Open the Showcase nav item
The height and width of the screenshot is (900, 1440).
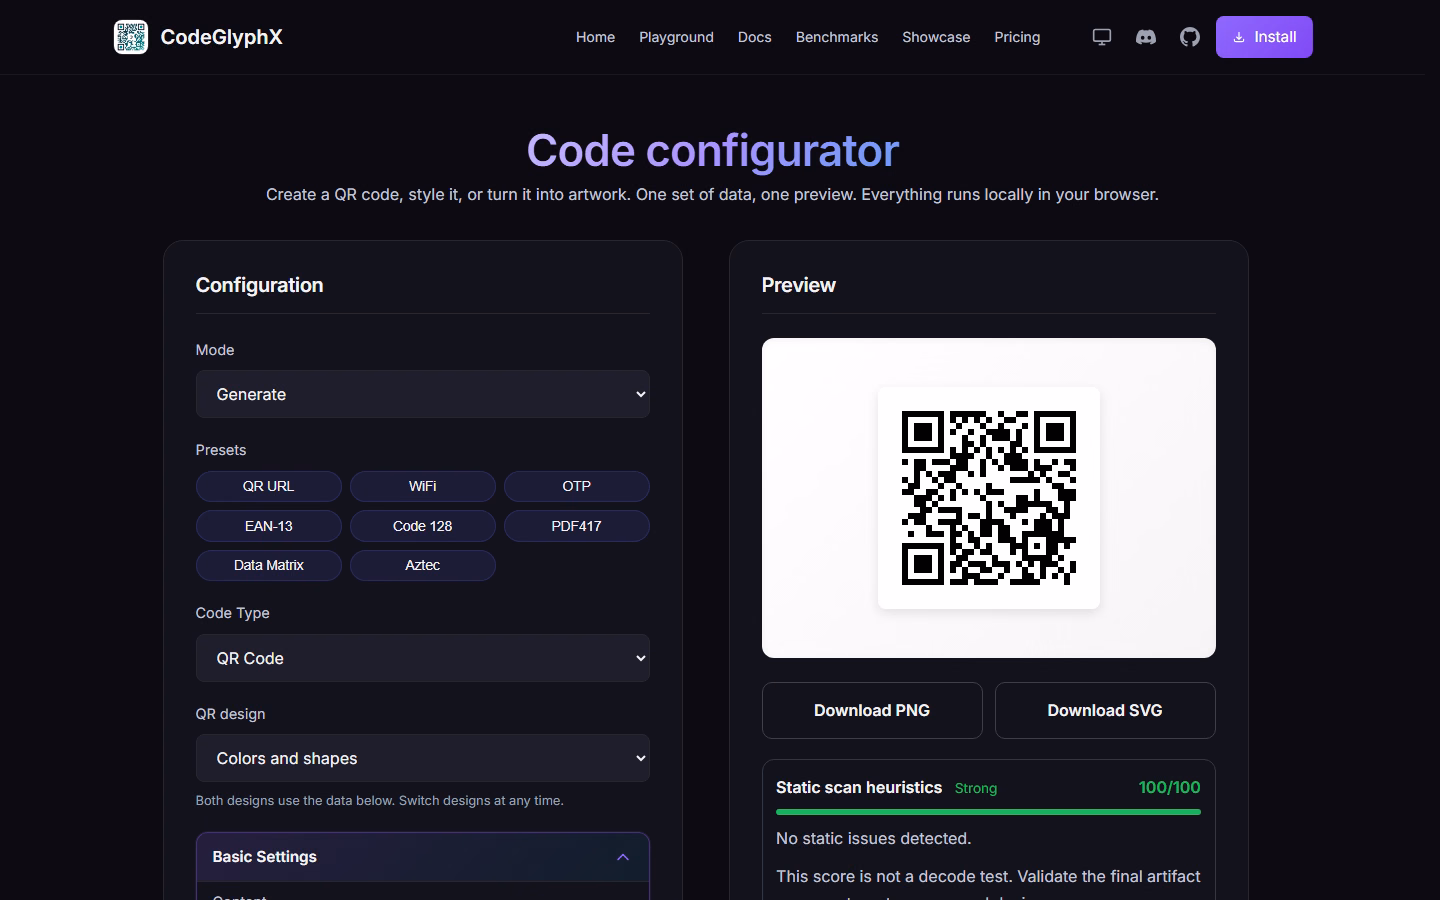(936, 37)
